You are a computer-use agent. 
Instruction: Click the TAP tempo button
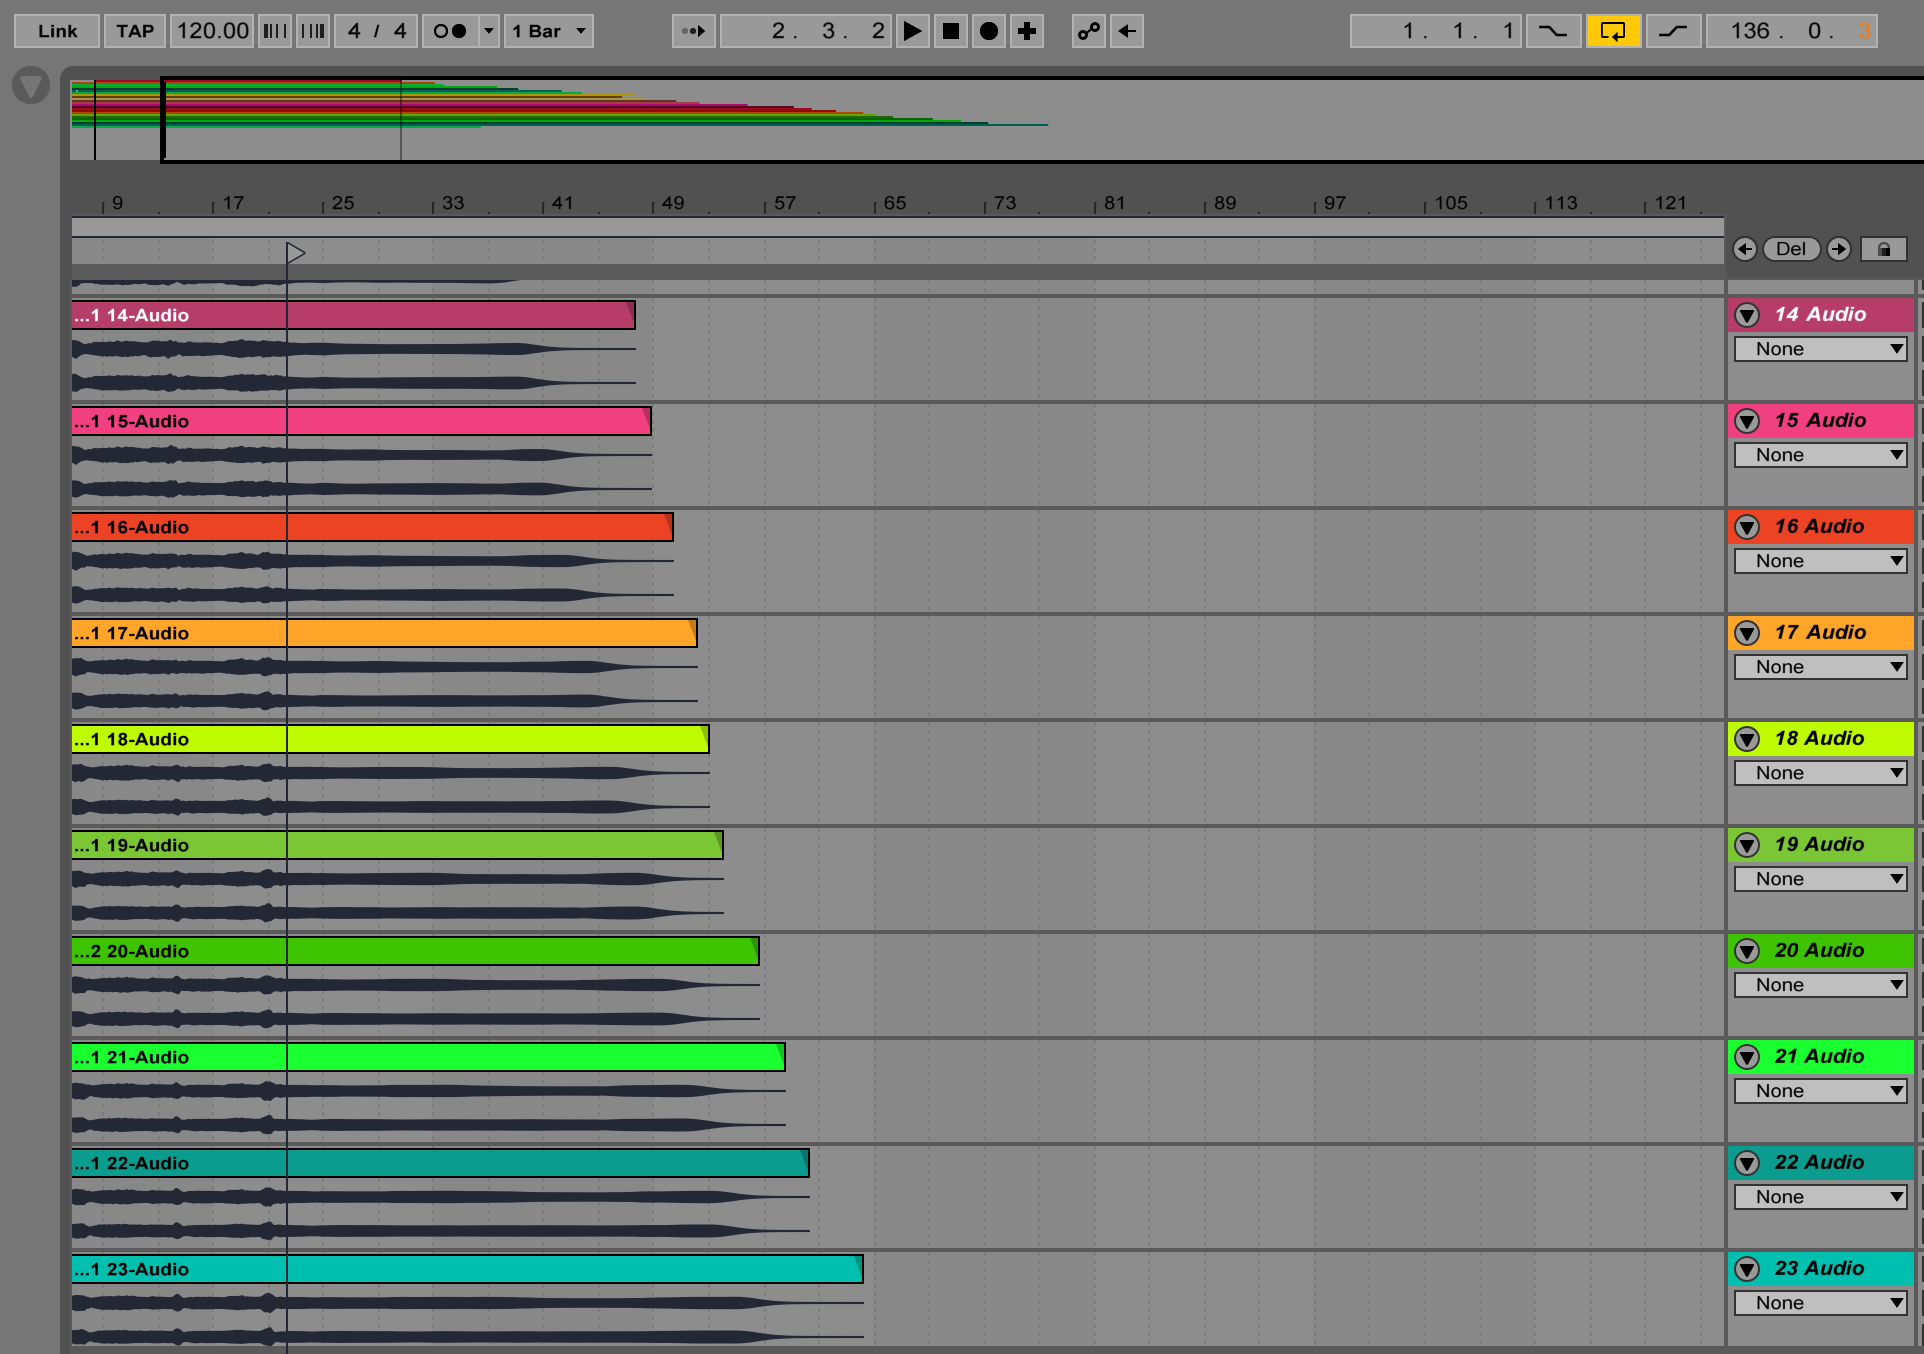(x=135, y=31)
